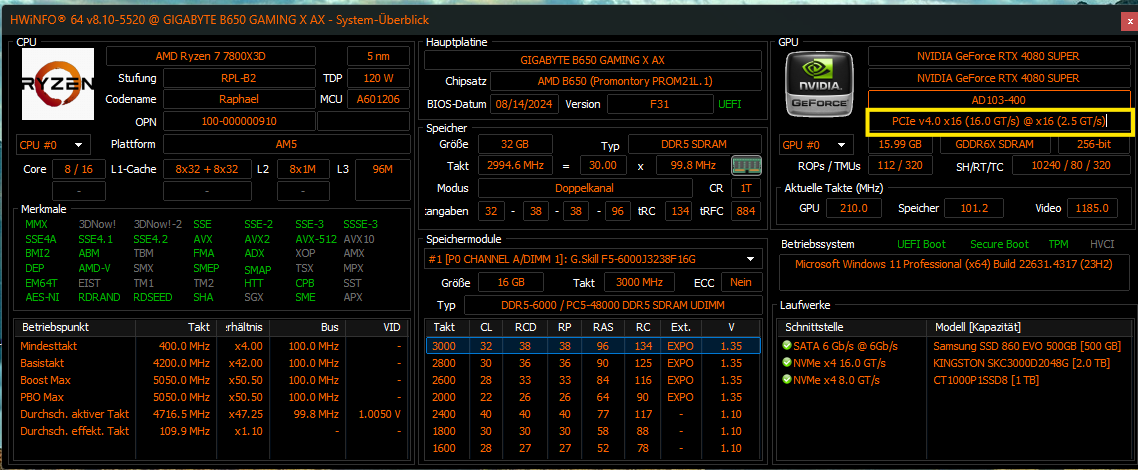Click the GPU clock 210.0 field
1138x470 pixels.
(x=854, y=208)
